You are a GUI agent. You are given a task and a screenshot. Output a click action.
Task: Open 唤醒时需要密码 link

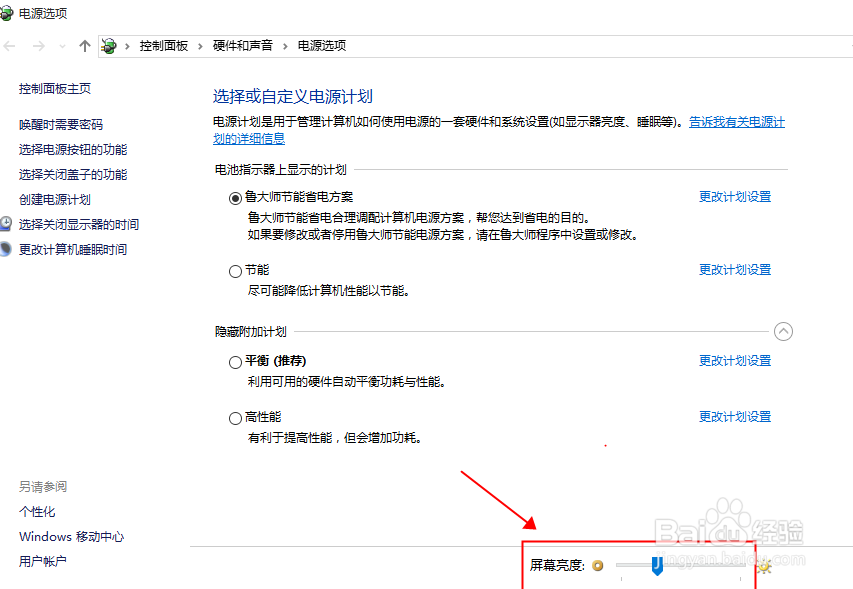pyautogui.click(x=61, y=125)
